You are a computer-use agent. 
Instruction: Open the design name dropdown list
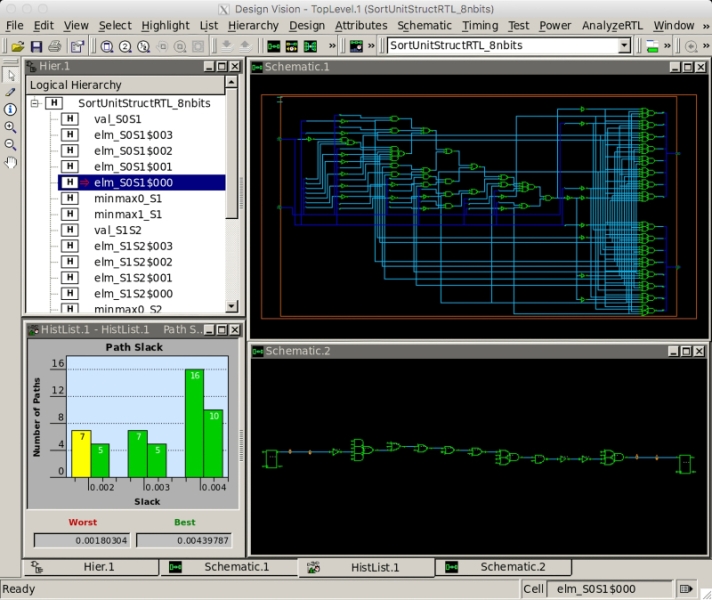624,46
